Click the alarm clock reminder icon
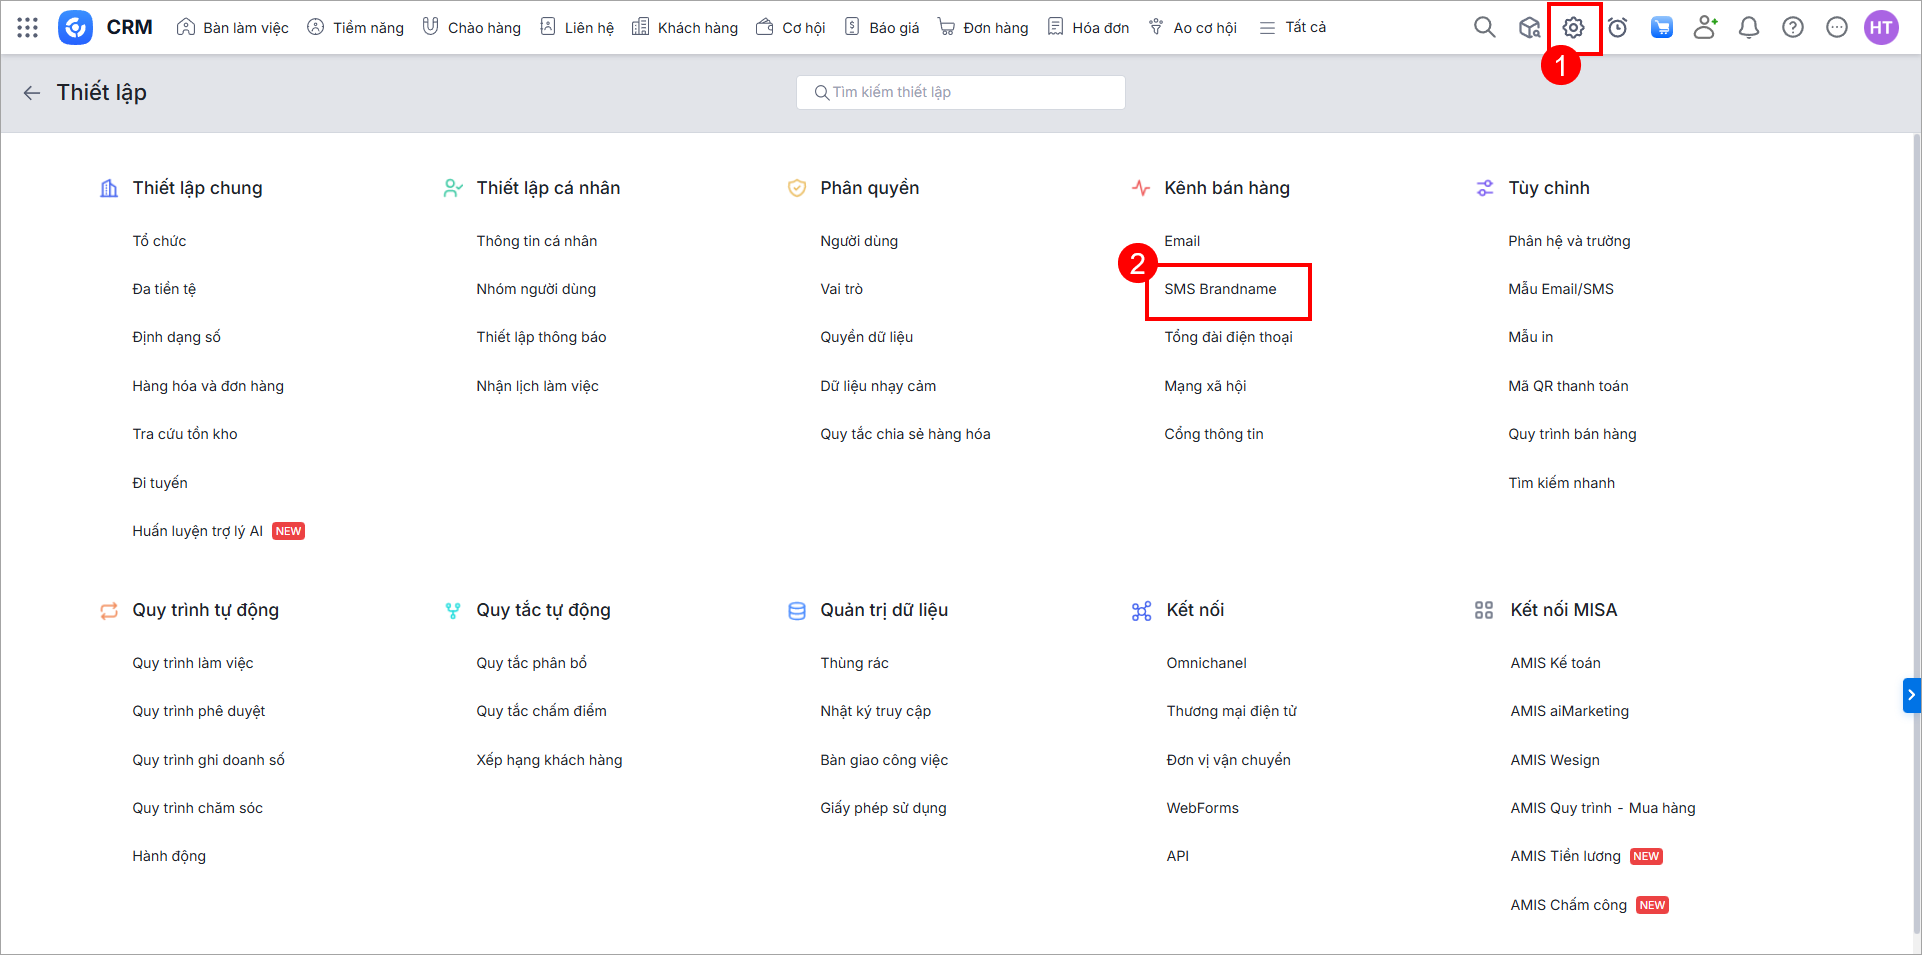The image size is (1922, 955). coord(1617,28)
